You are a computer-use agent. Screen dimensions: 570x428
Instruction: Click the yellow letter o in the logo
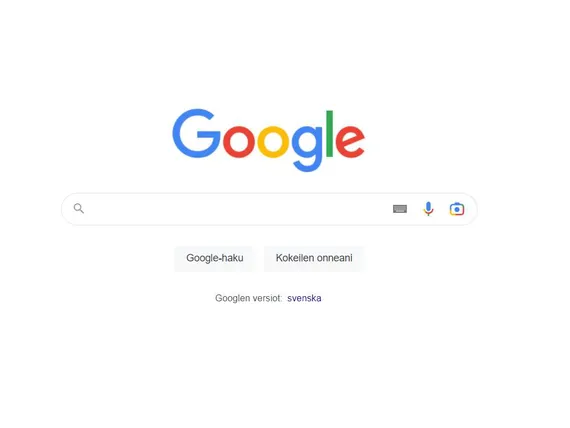coord(273,141)
